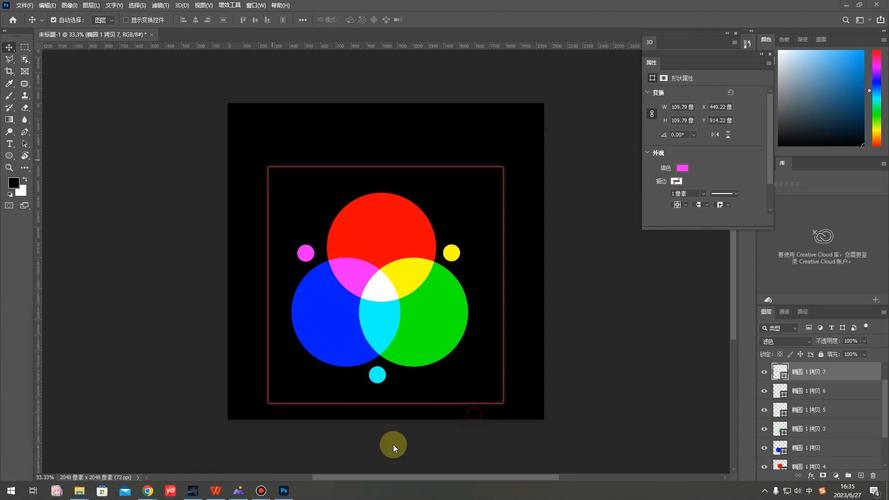
Task: Uncheck the 自动选择 checkbox
Action: pos(53,20)
